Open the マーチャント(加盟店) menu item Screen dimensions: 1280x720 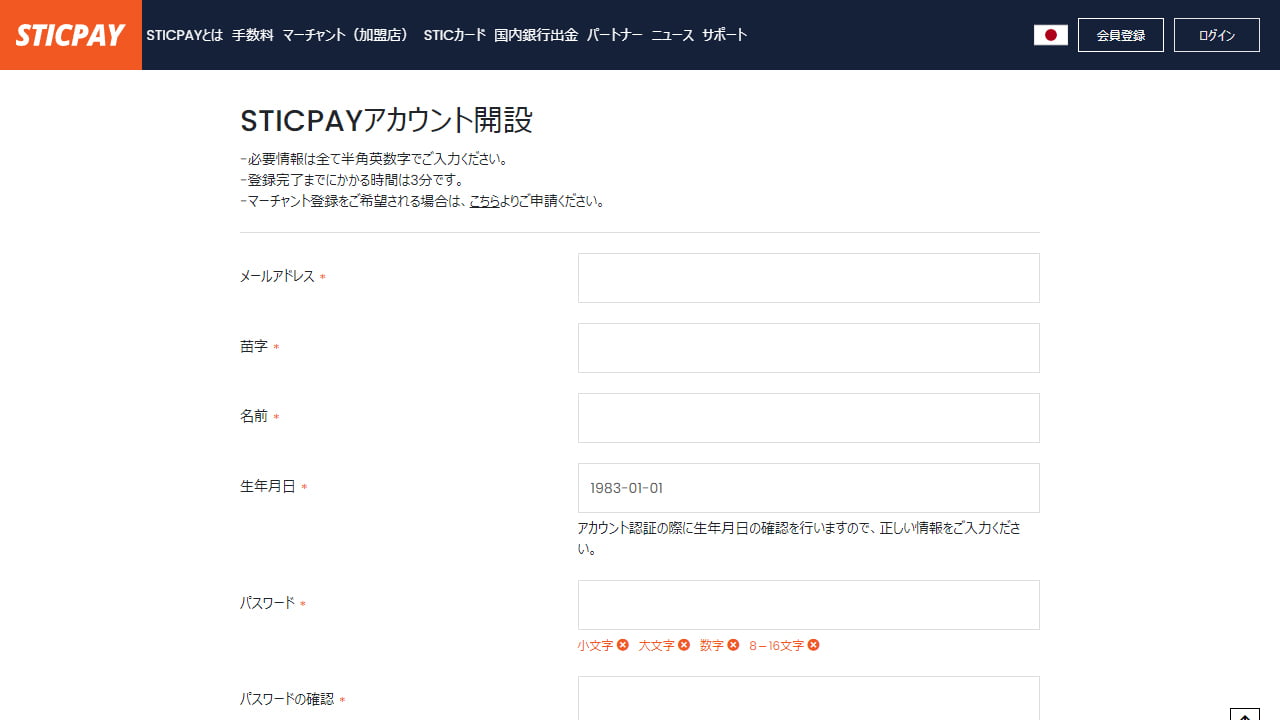pos(347,35)
